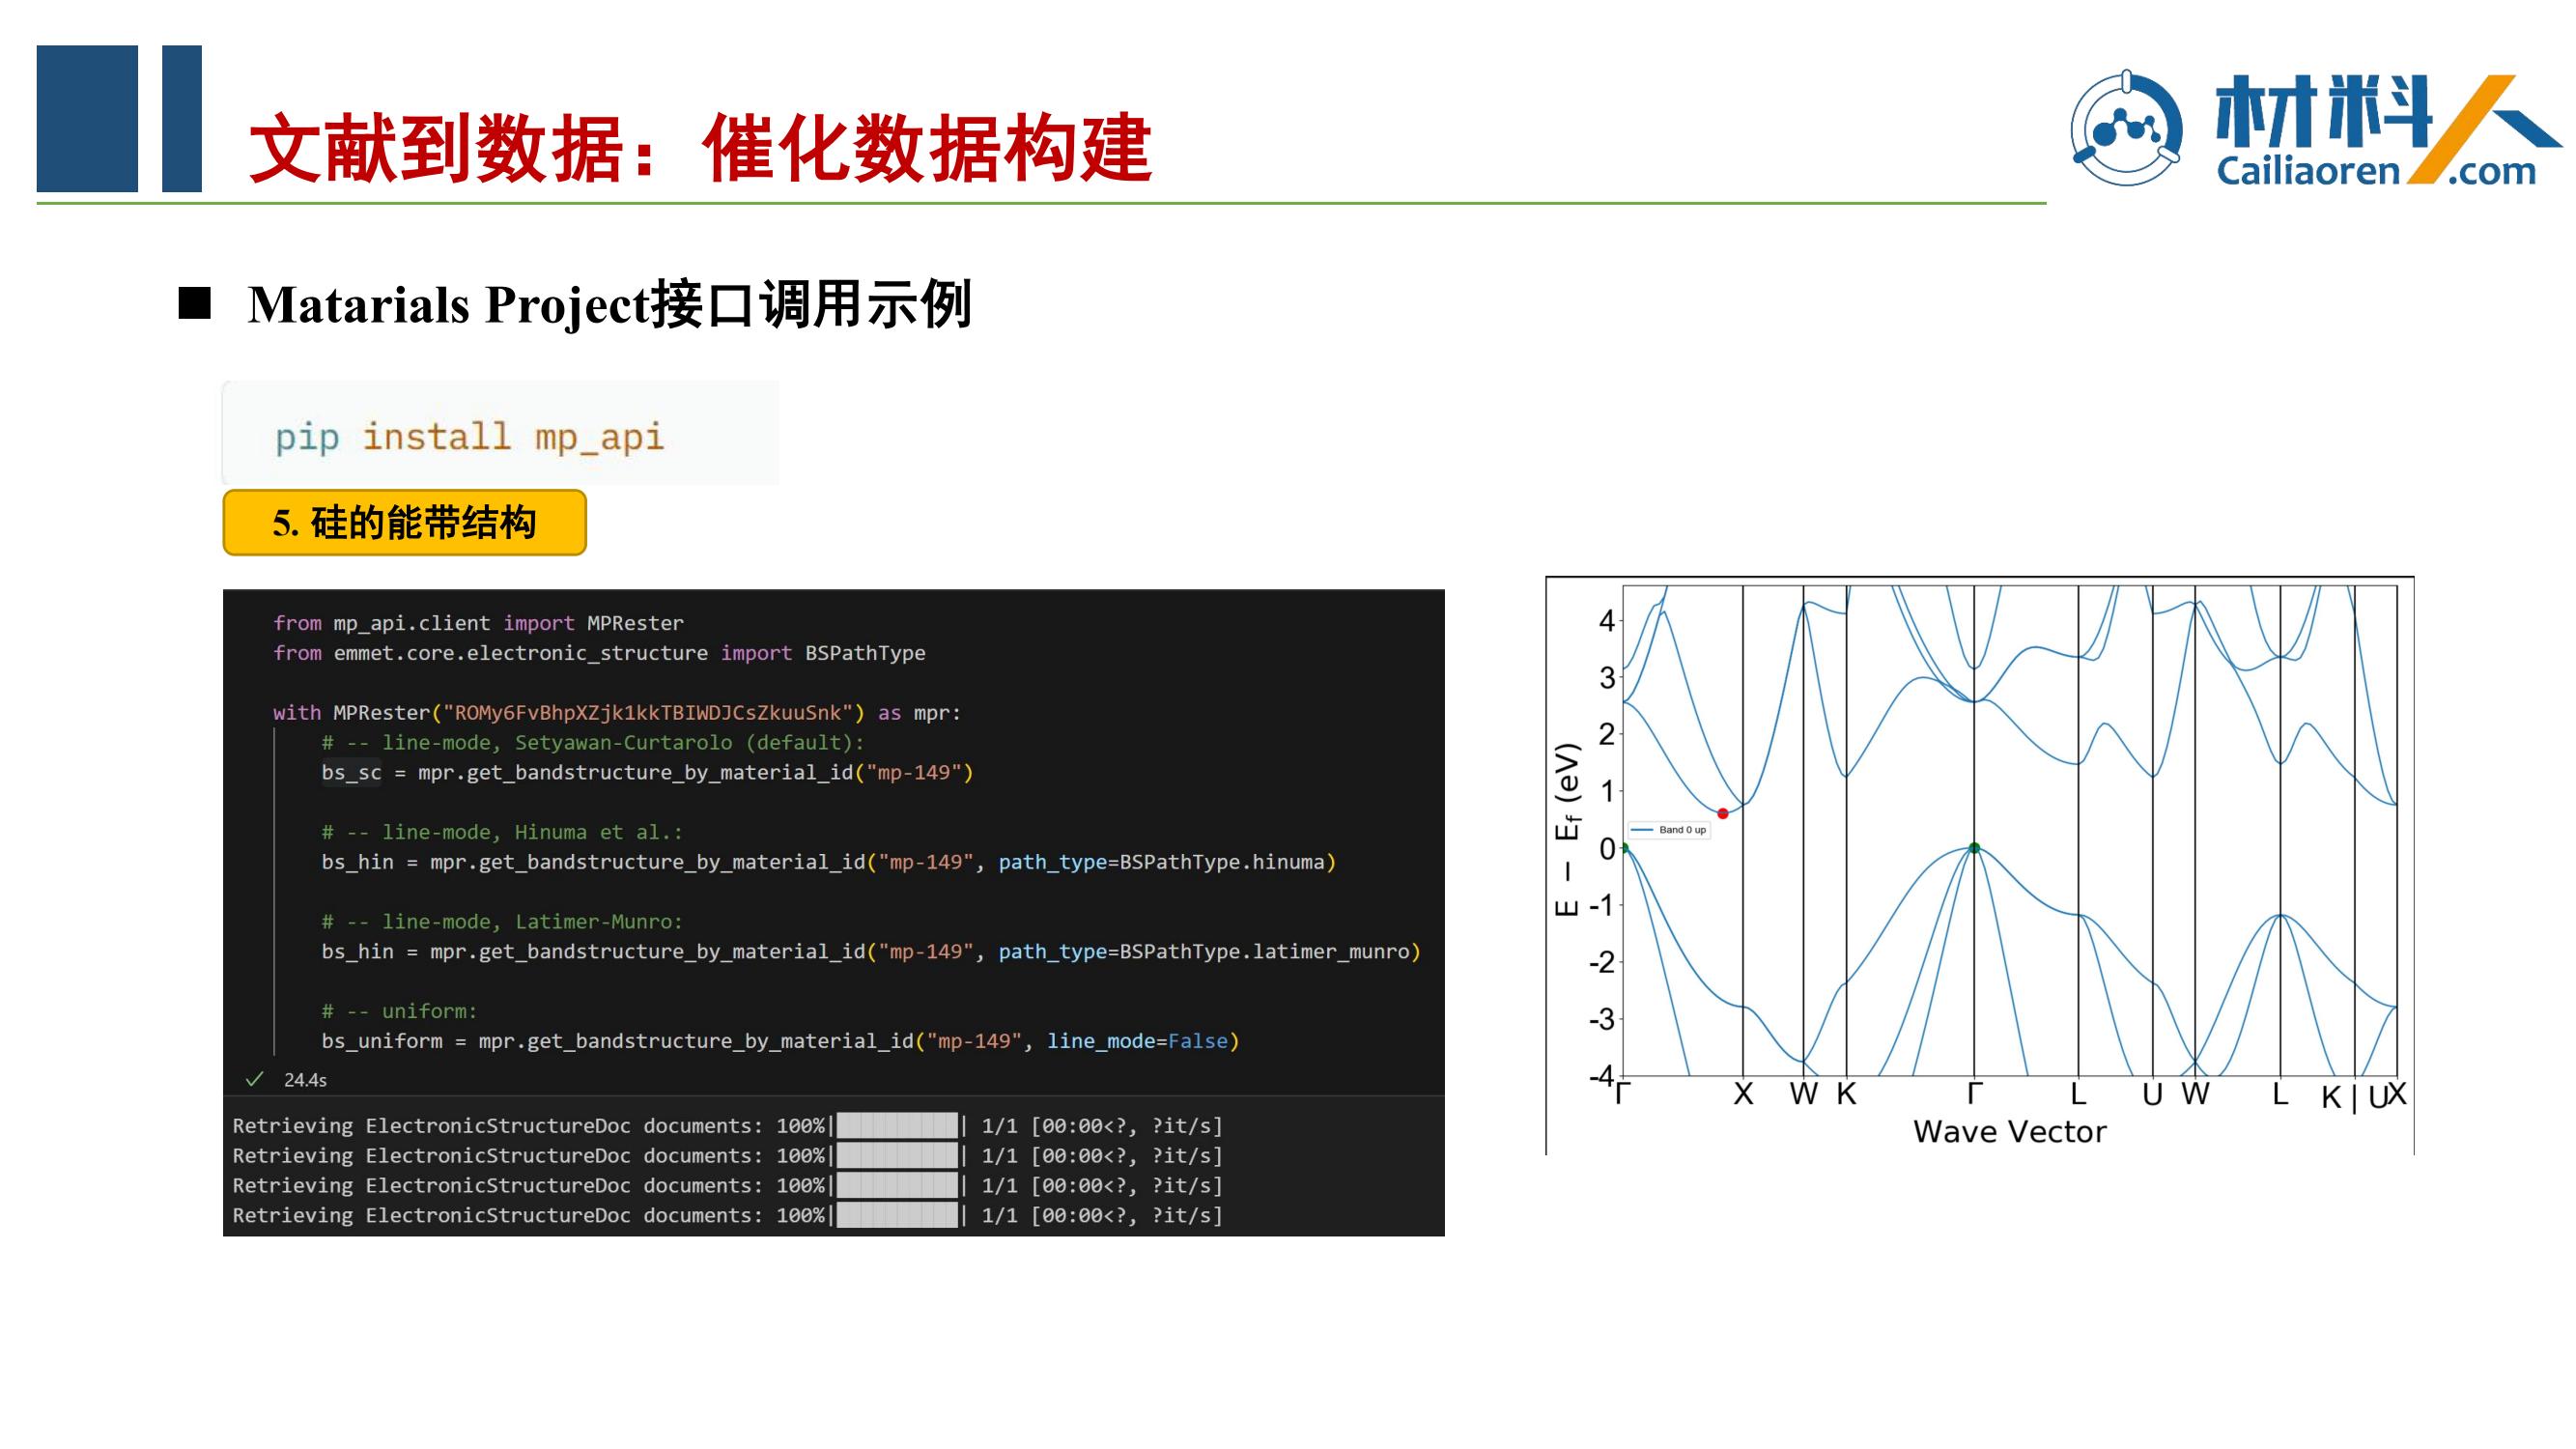Image resolution: width=2576 pixels, height=1449 pixels.
Task: Click the 'K | U' tick label on x-axis
Action: click(x=2354, y=1097)
